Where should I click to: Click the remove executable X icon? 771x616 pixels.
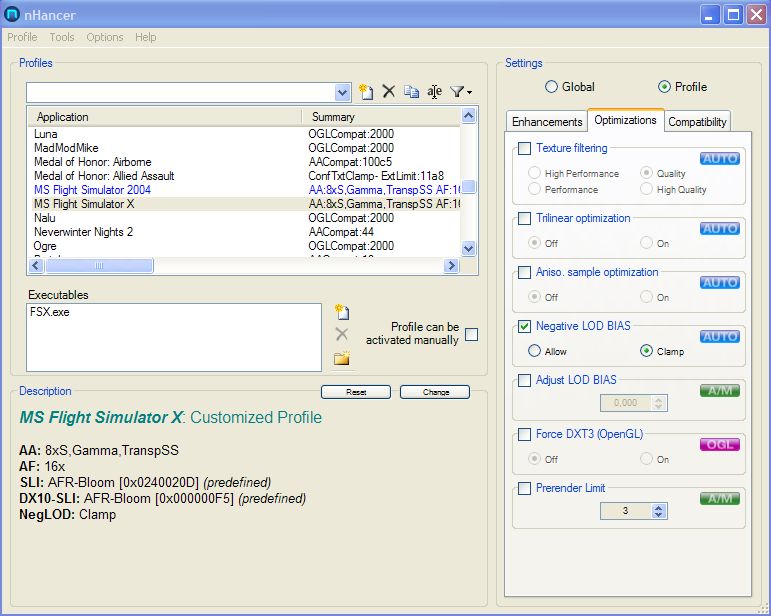click(341, 334)
